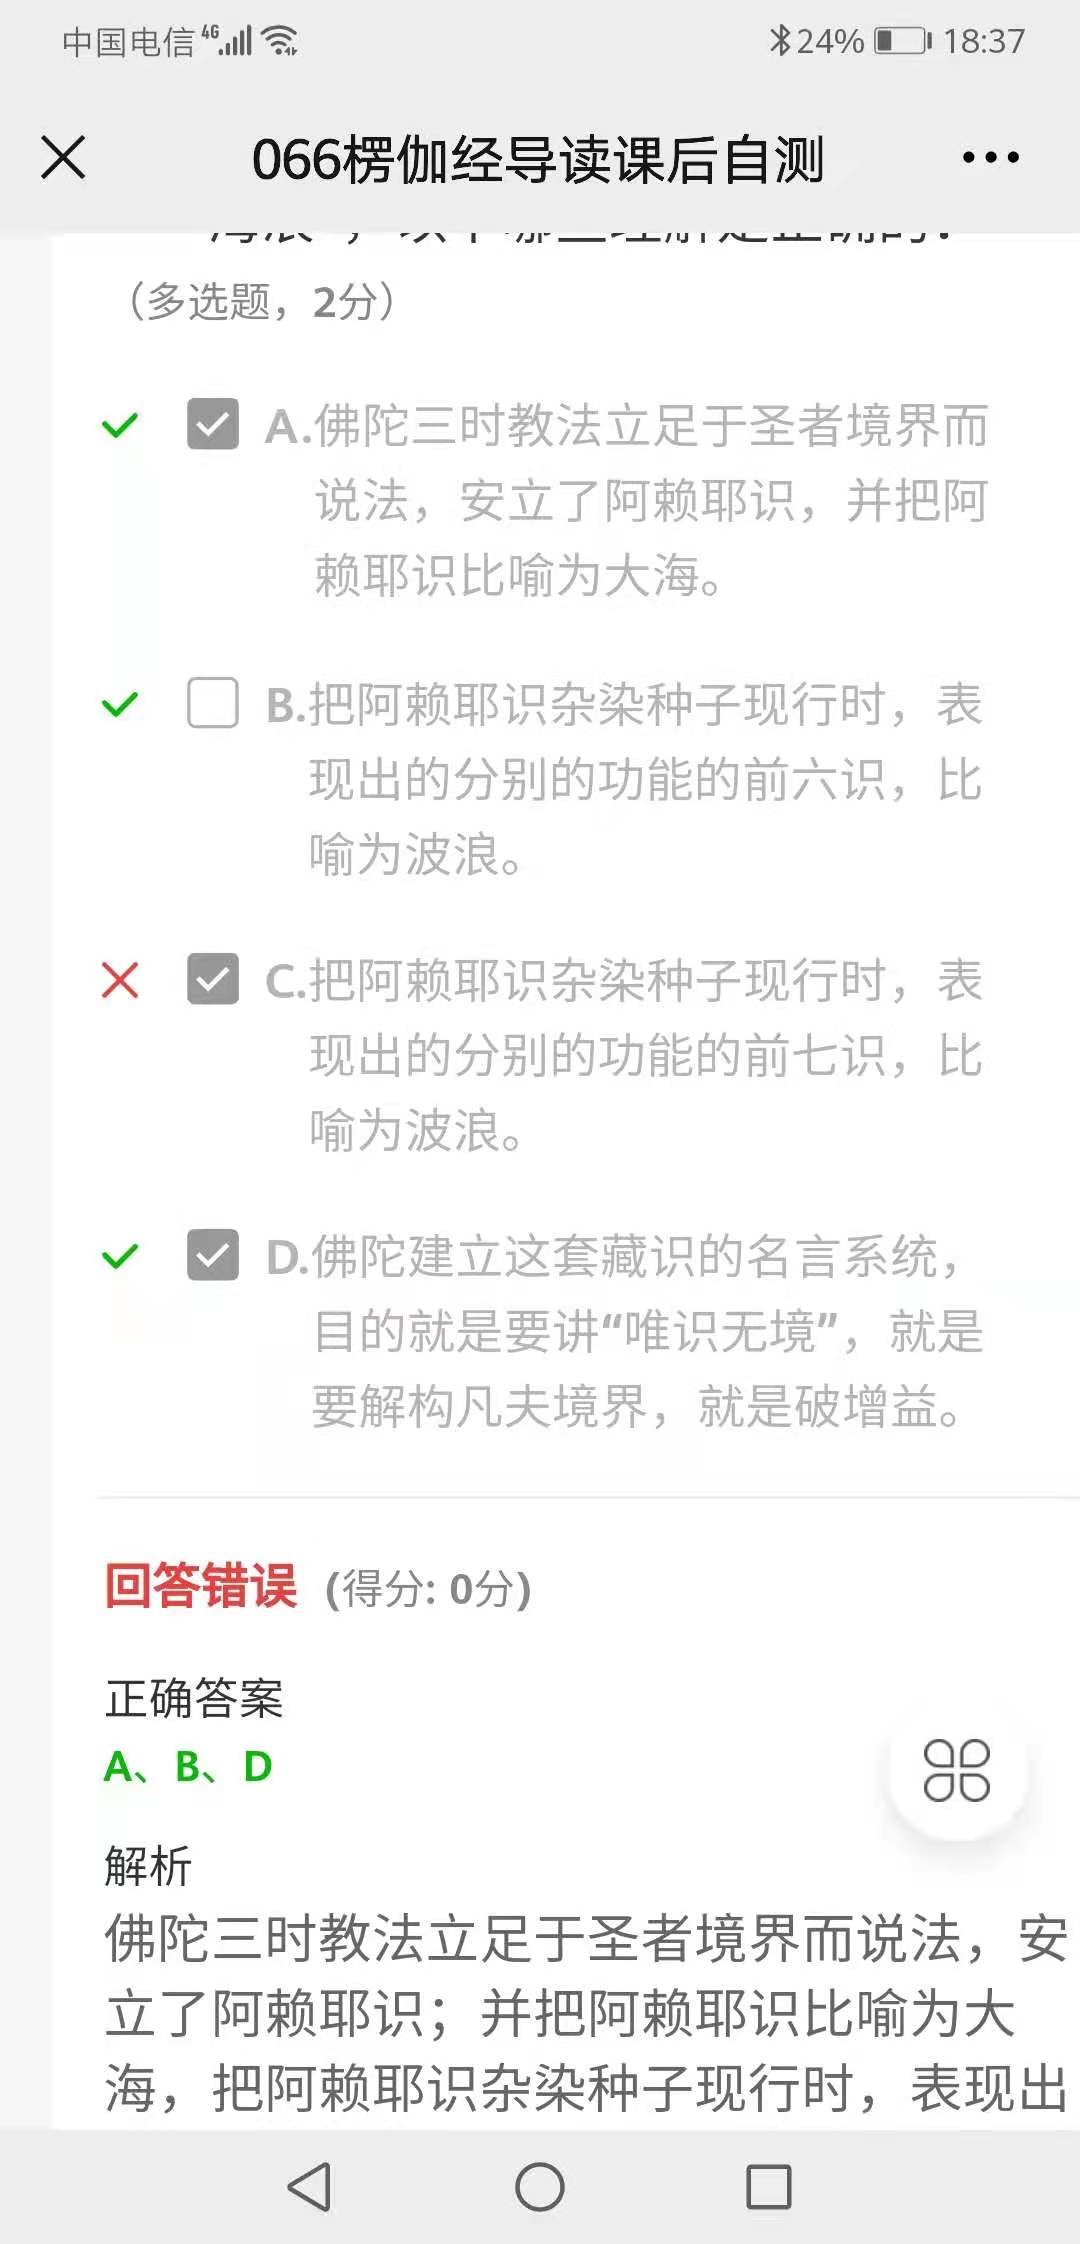Tap the green check mark beside option D
The width and height of the screenshot is (1080, 2244).
pos(120,1256)
